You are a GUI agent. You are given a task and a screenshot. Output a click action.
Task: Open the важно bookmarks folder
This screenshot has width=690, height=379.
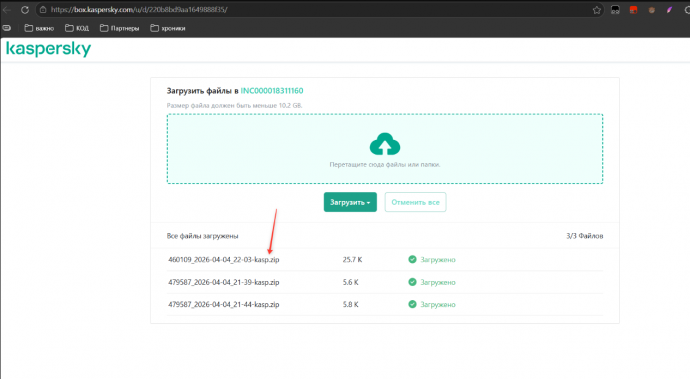point(39,28)
